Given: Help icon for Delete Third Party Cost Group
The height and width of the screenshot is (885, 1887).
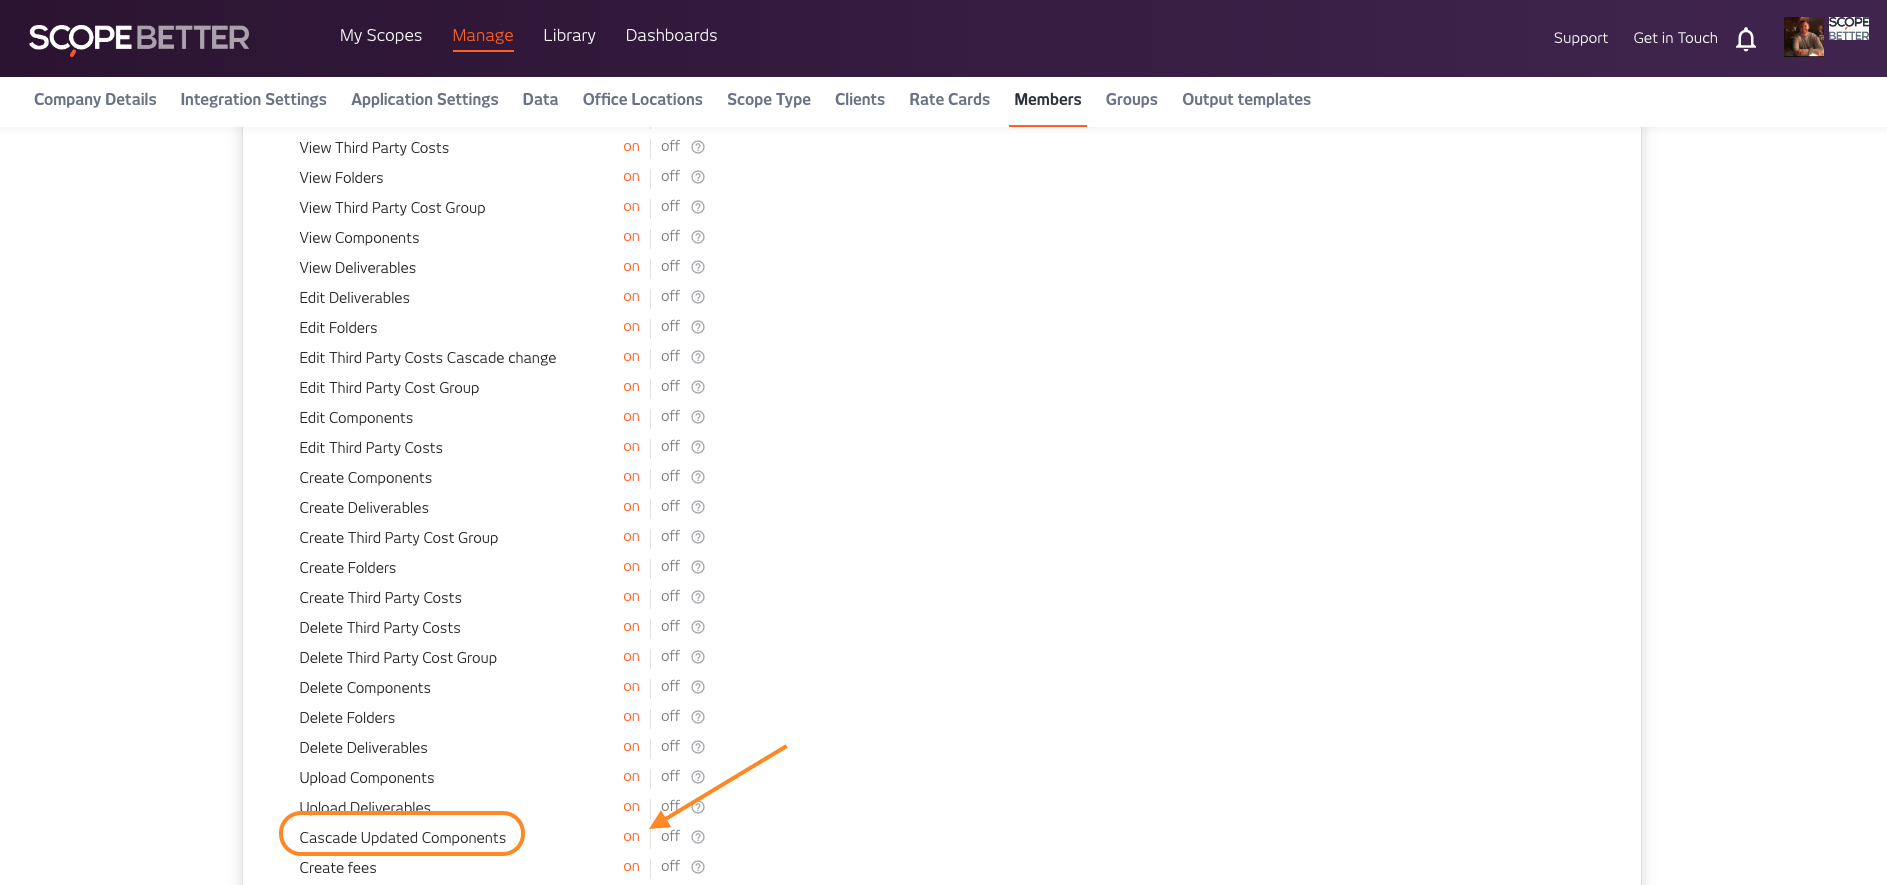Looking at the screenshot, I should [698, 657].
